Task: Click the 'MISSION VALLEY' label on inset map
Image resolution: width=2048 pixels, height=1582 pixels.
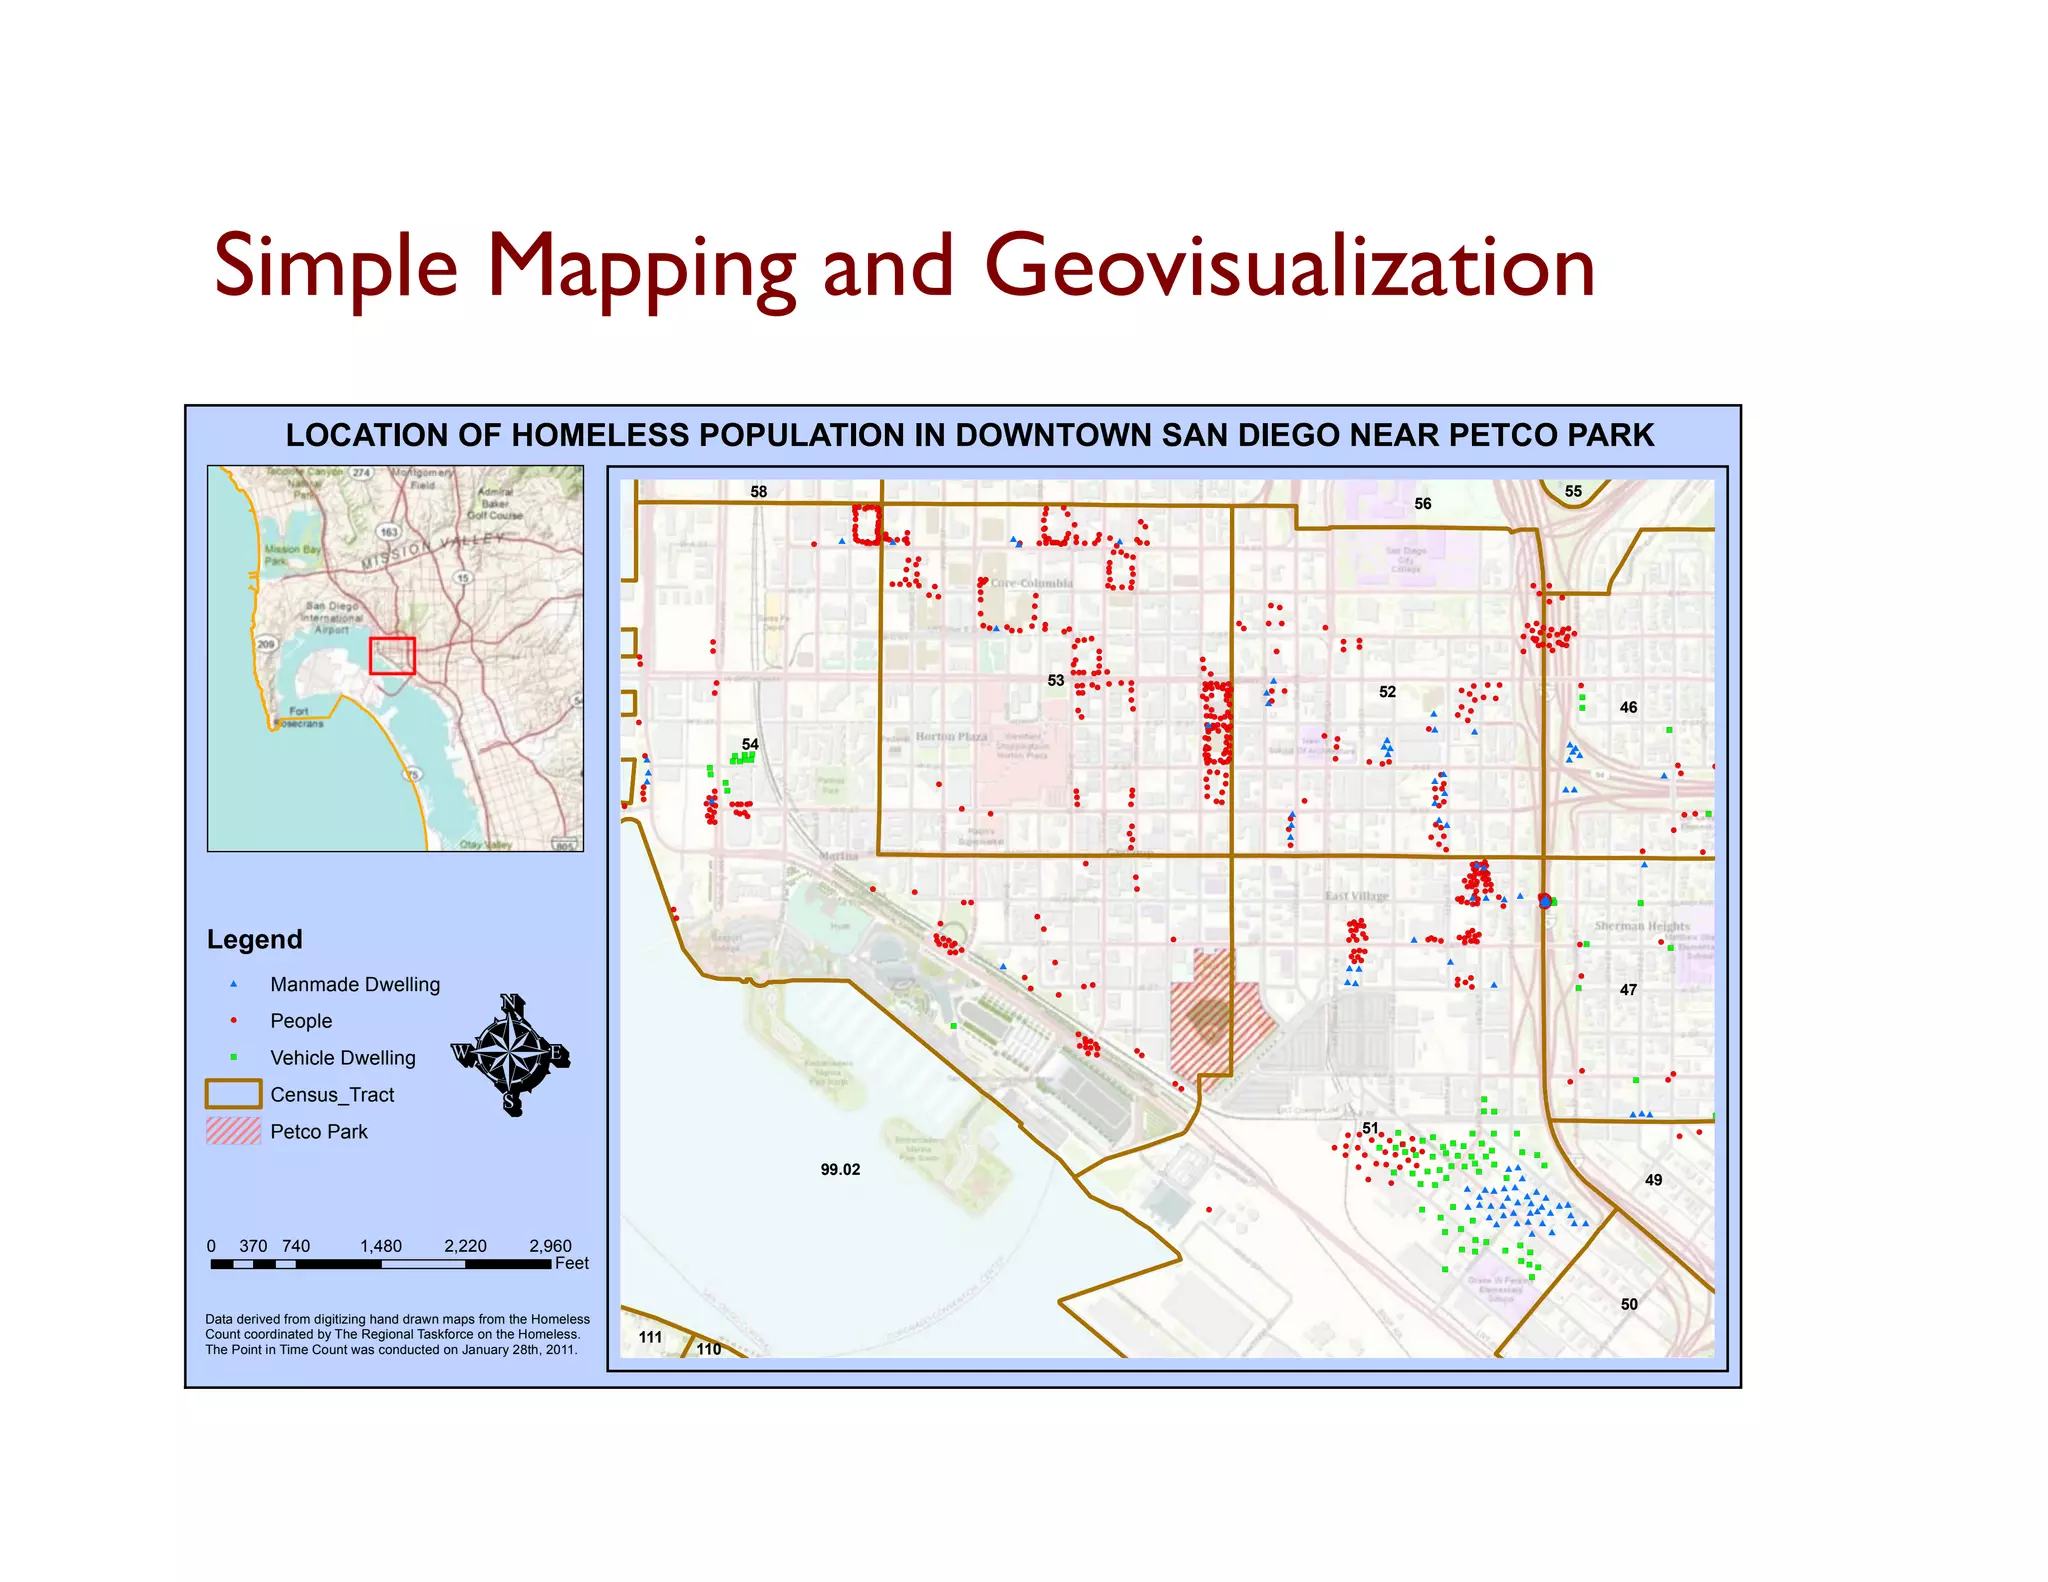Action: pyautogui.click(x=432, y=549)
